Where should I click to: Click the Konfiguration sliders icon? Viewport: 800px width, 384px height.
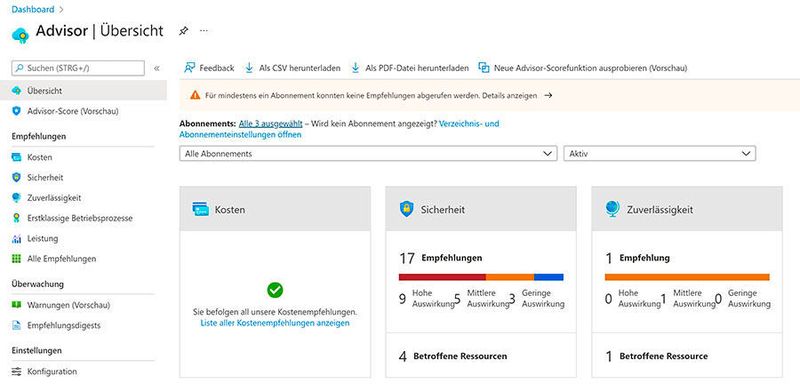(x=16, y=371)
